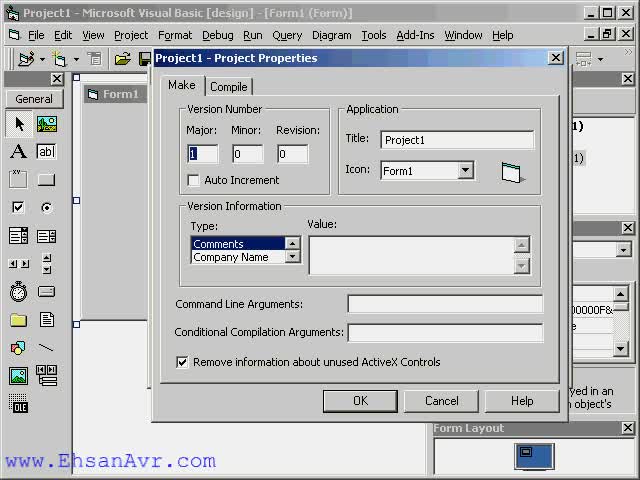Image resolution: width=640 pixels, height=480 pixels.
Task: Open the Query menu
Action: pyautogui.click(x=287, y=36)
